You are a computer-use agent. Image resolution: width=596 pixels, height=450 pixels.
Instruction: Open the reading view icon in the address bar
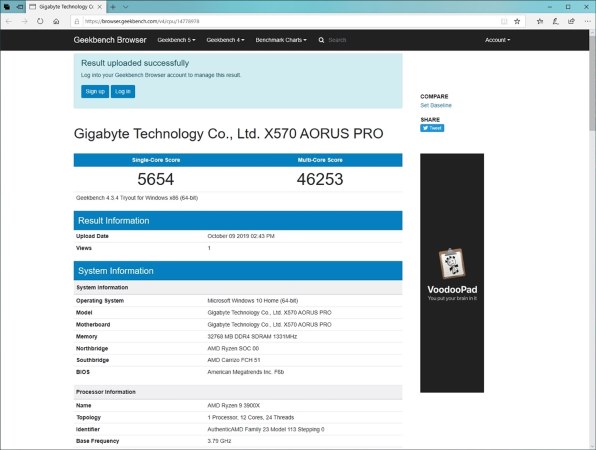(504, 21)
